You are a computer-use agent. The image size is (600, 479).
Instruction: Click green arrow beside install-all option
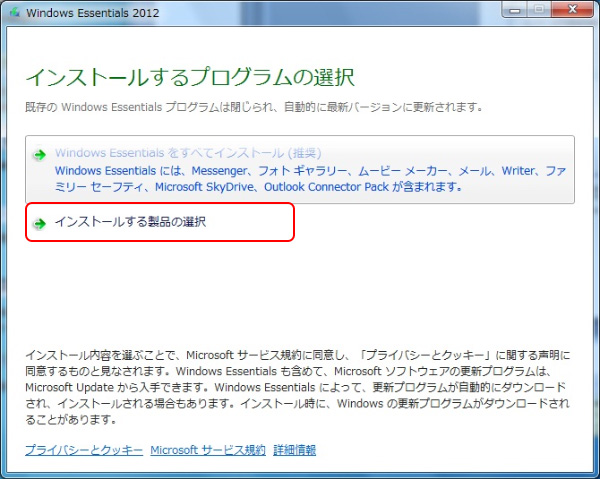pyautogui.click(x=39, y=155)
